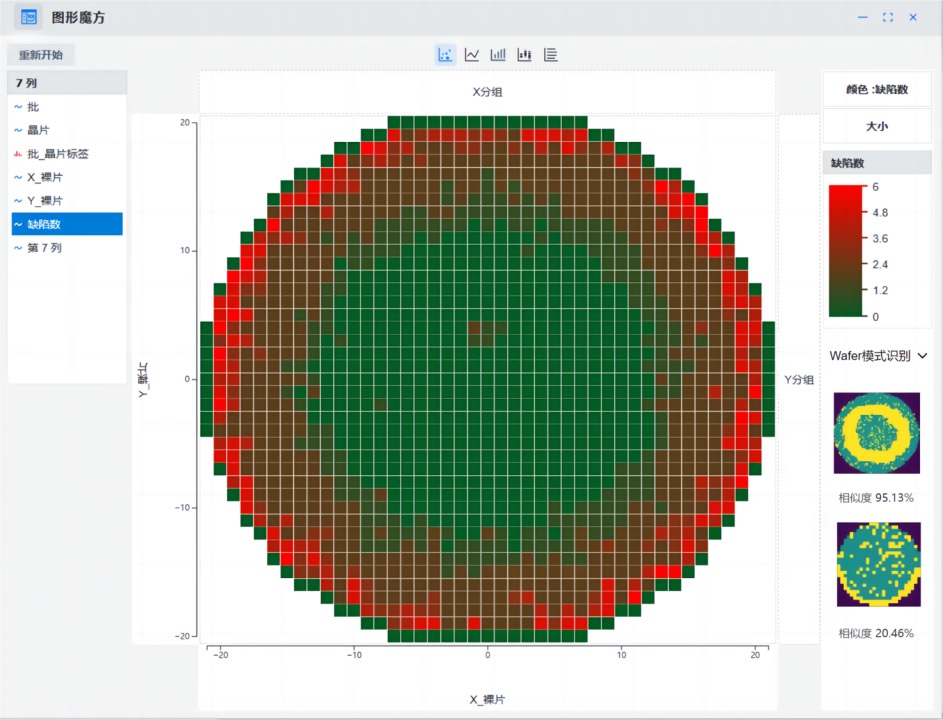Screen dimensions: 943x720
Task: Click the 7 列 columns header
Action: (67, 83)
